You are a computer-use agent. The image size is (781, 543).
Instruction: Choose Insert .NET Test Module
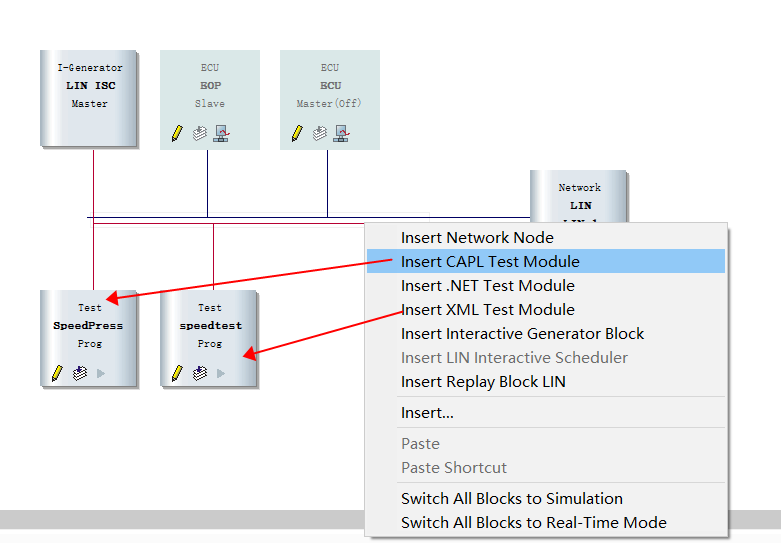(x=546, y=285)
